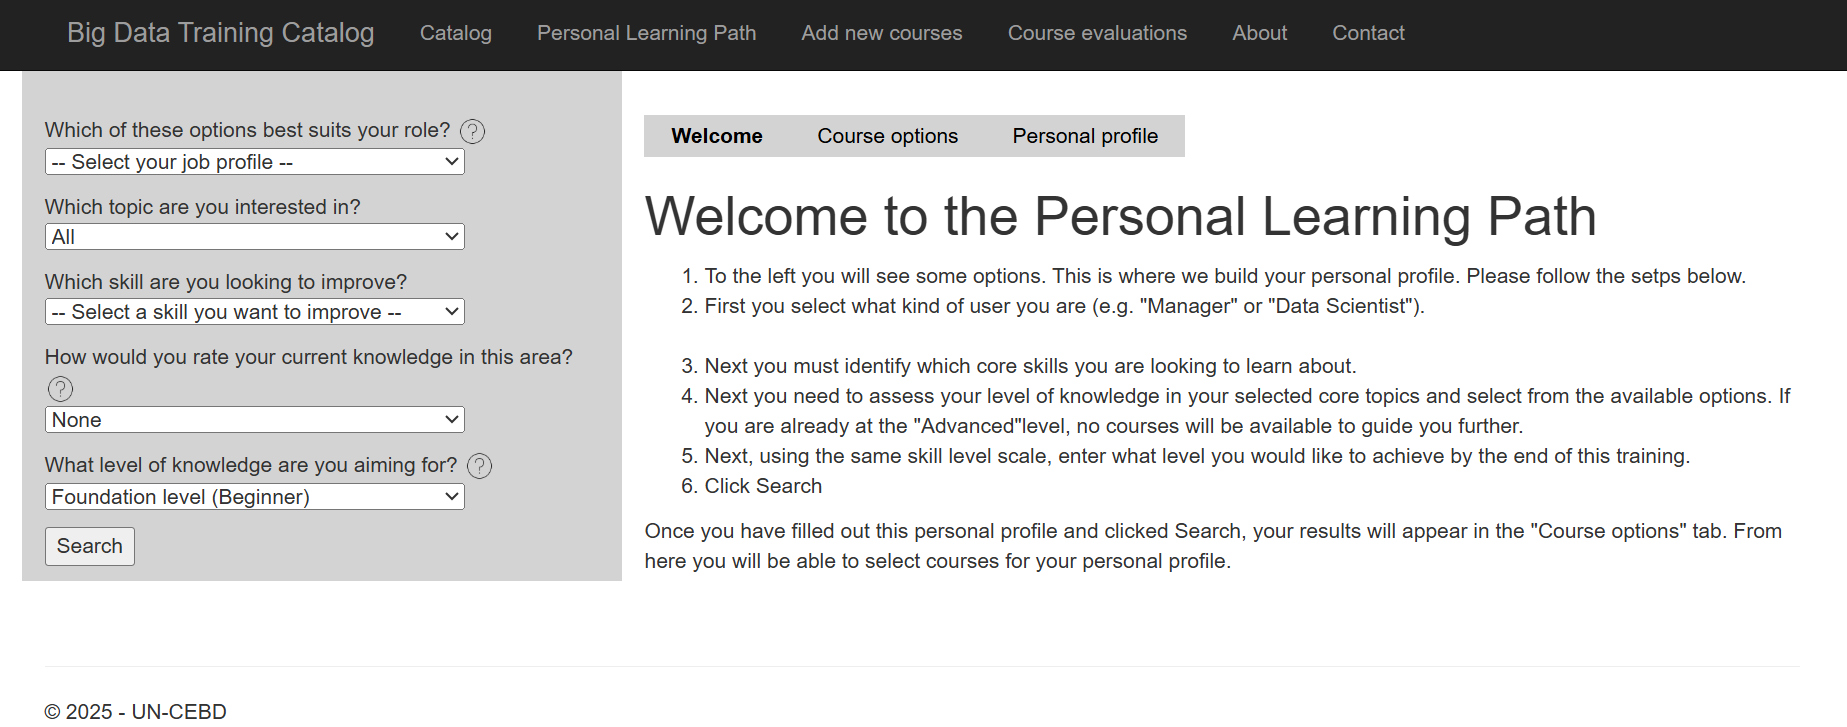The image size is (1847, 727).
Task: Open the Contact page link
Action: [x=1368, y=33]
